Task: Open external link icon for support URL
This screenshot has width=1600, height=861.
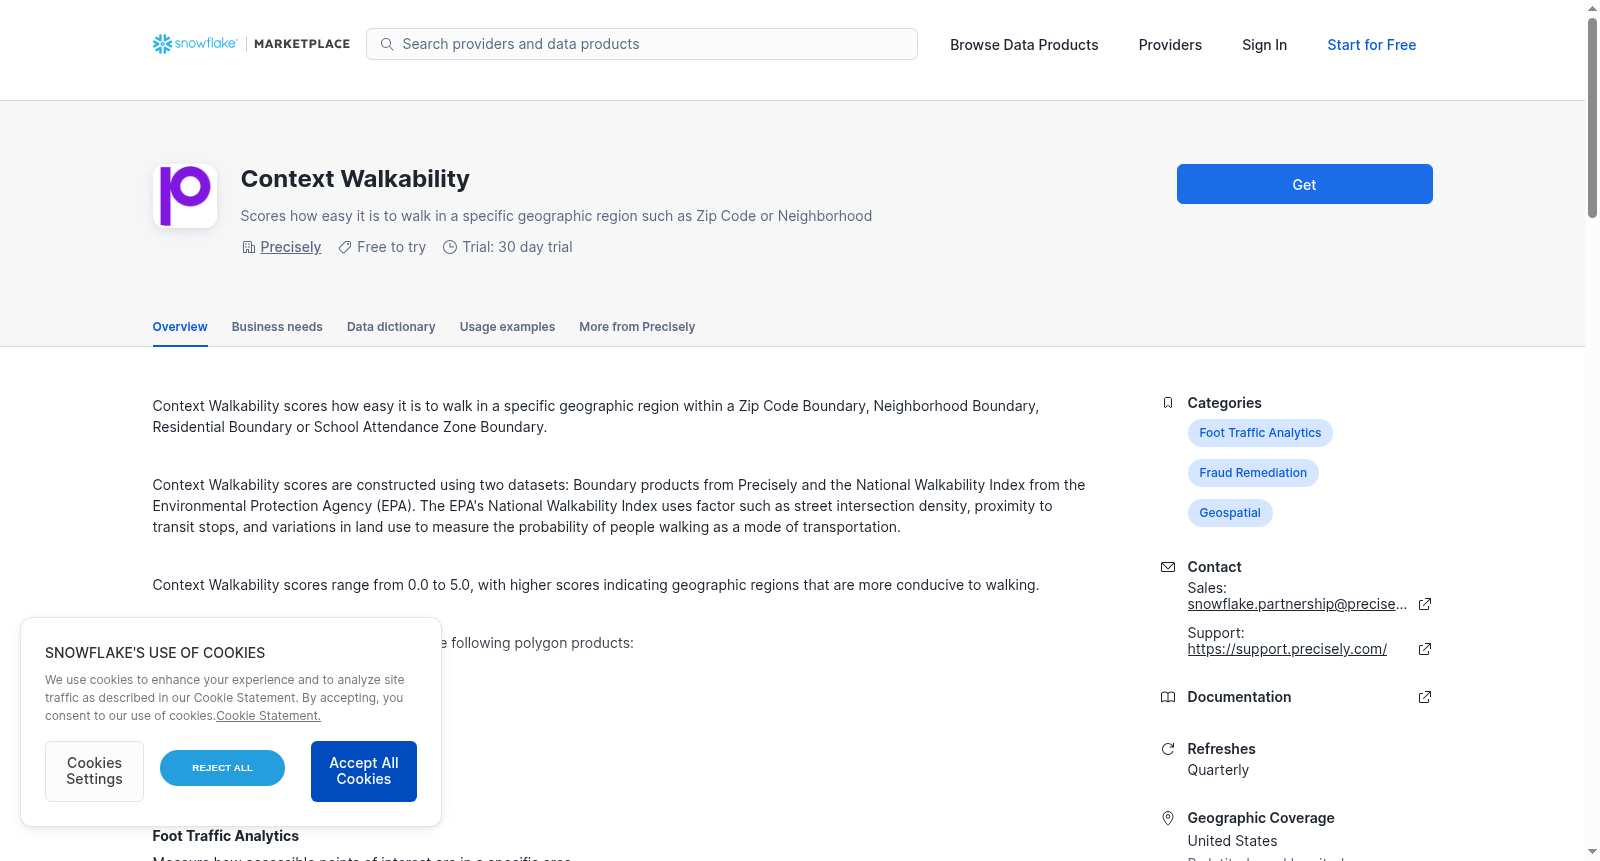Action: 1425,649
